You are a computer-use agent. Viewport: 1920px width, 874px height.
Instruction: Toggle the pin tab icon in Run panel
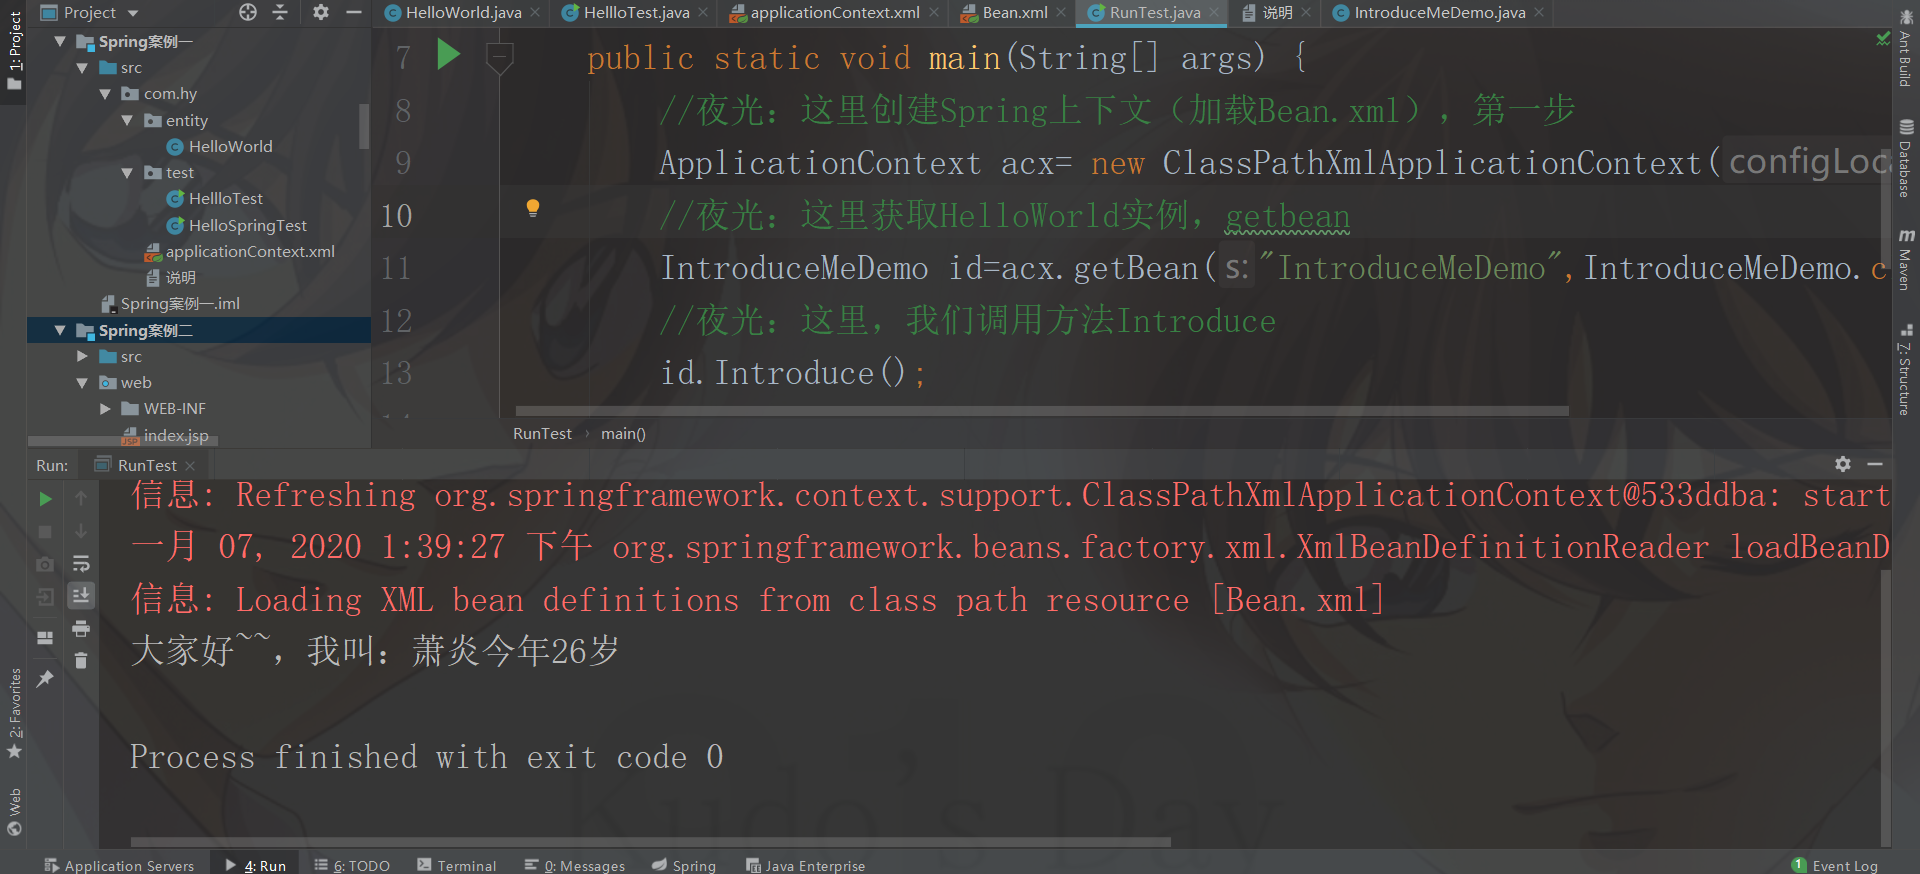click(x=45, y=679)
